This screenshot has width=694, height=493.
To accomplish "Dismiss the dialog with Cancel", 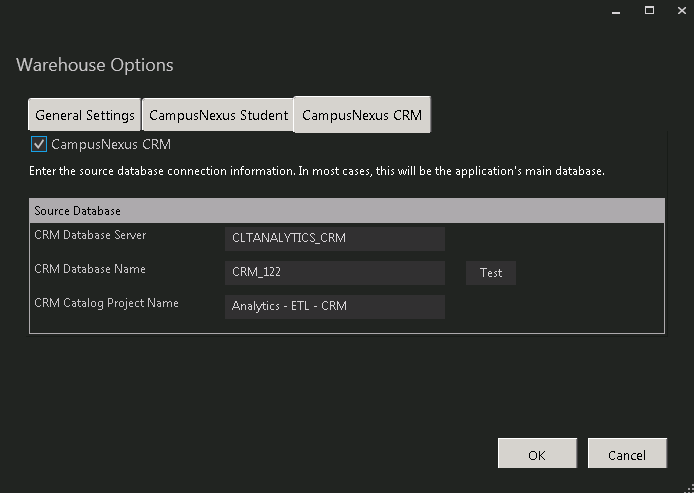I will [627, 454].
